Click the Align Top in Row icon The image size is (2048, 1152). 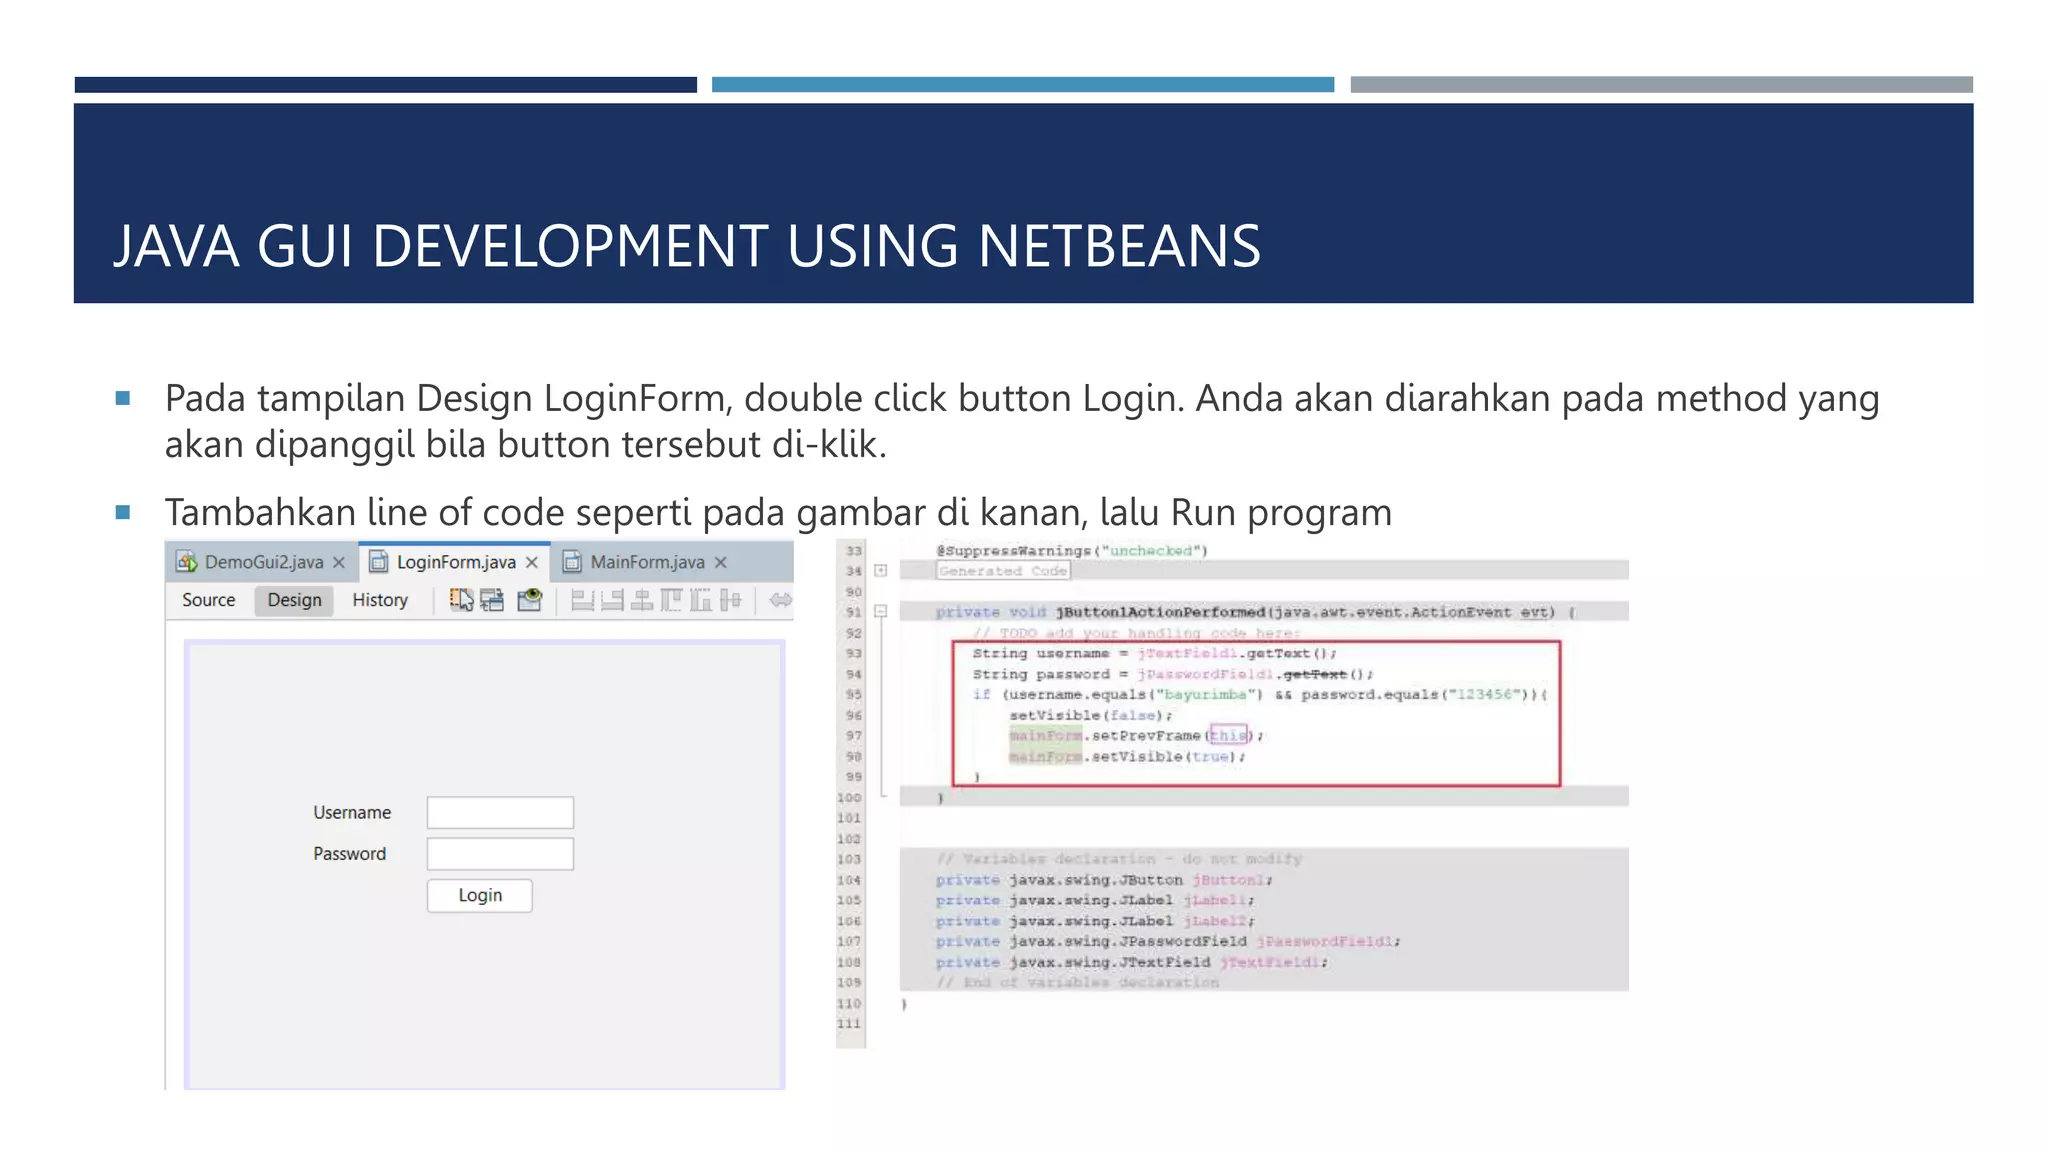coord(671,600)
